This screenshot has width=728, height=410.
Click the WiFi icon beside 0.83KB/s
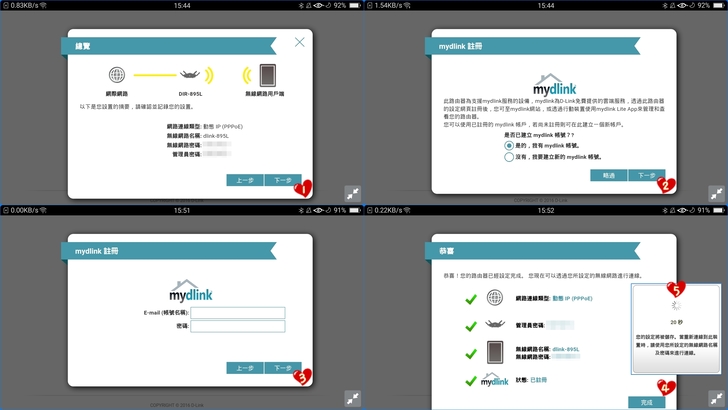(43, 6)
